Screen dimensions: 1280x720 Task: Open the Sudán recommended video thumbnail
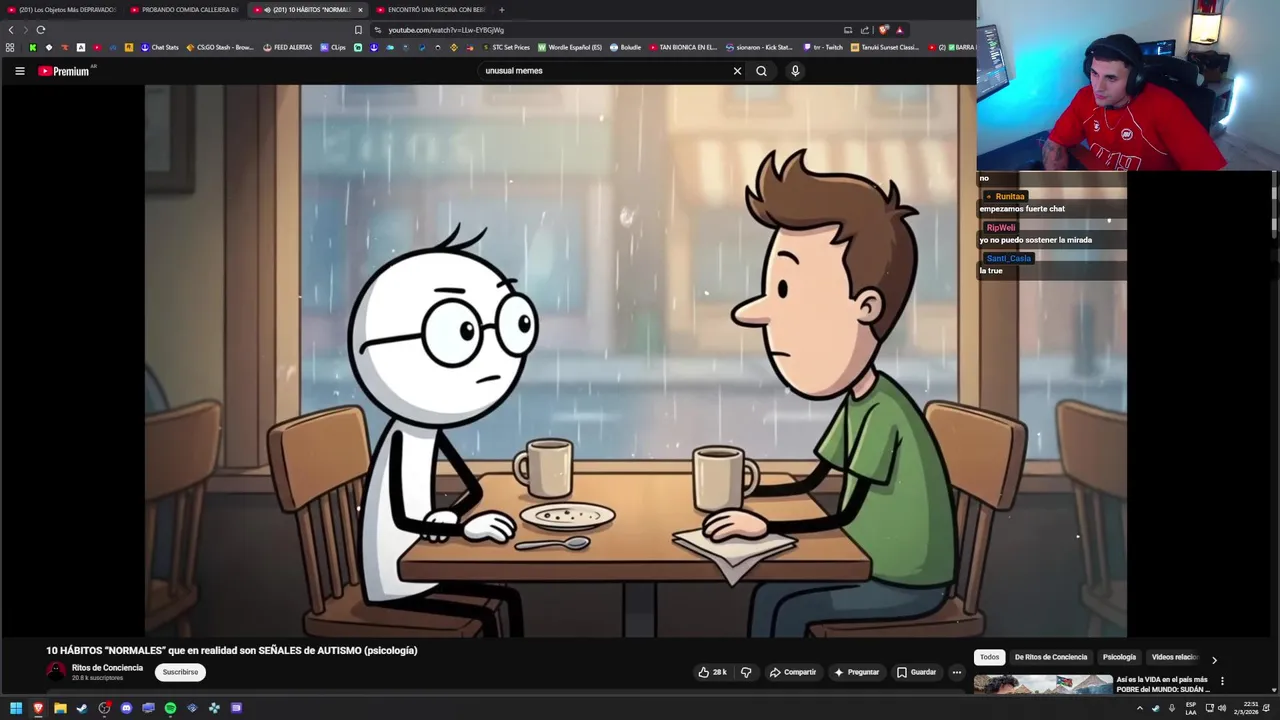(x=1043, y=684)
